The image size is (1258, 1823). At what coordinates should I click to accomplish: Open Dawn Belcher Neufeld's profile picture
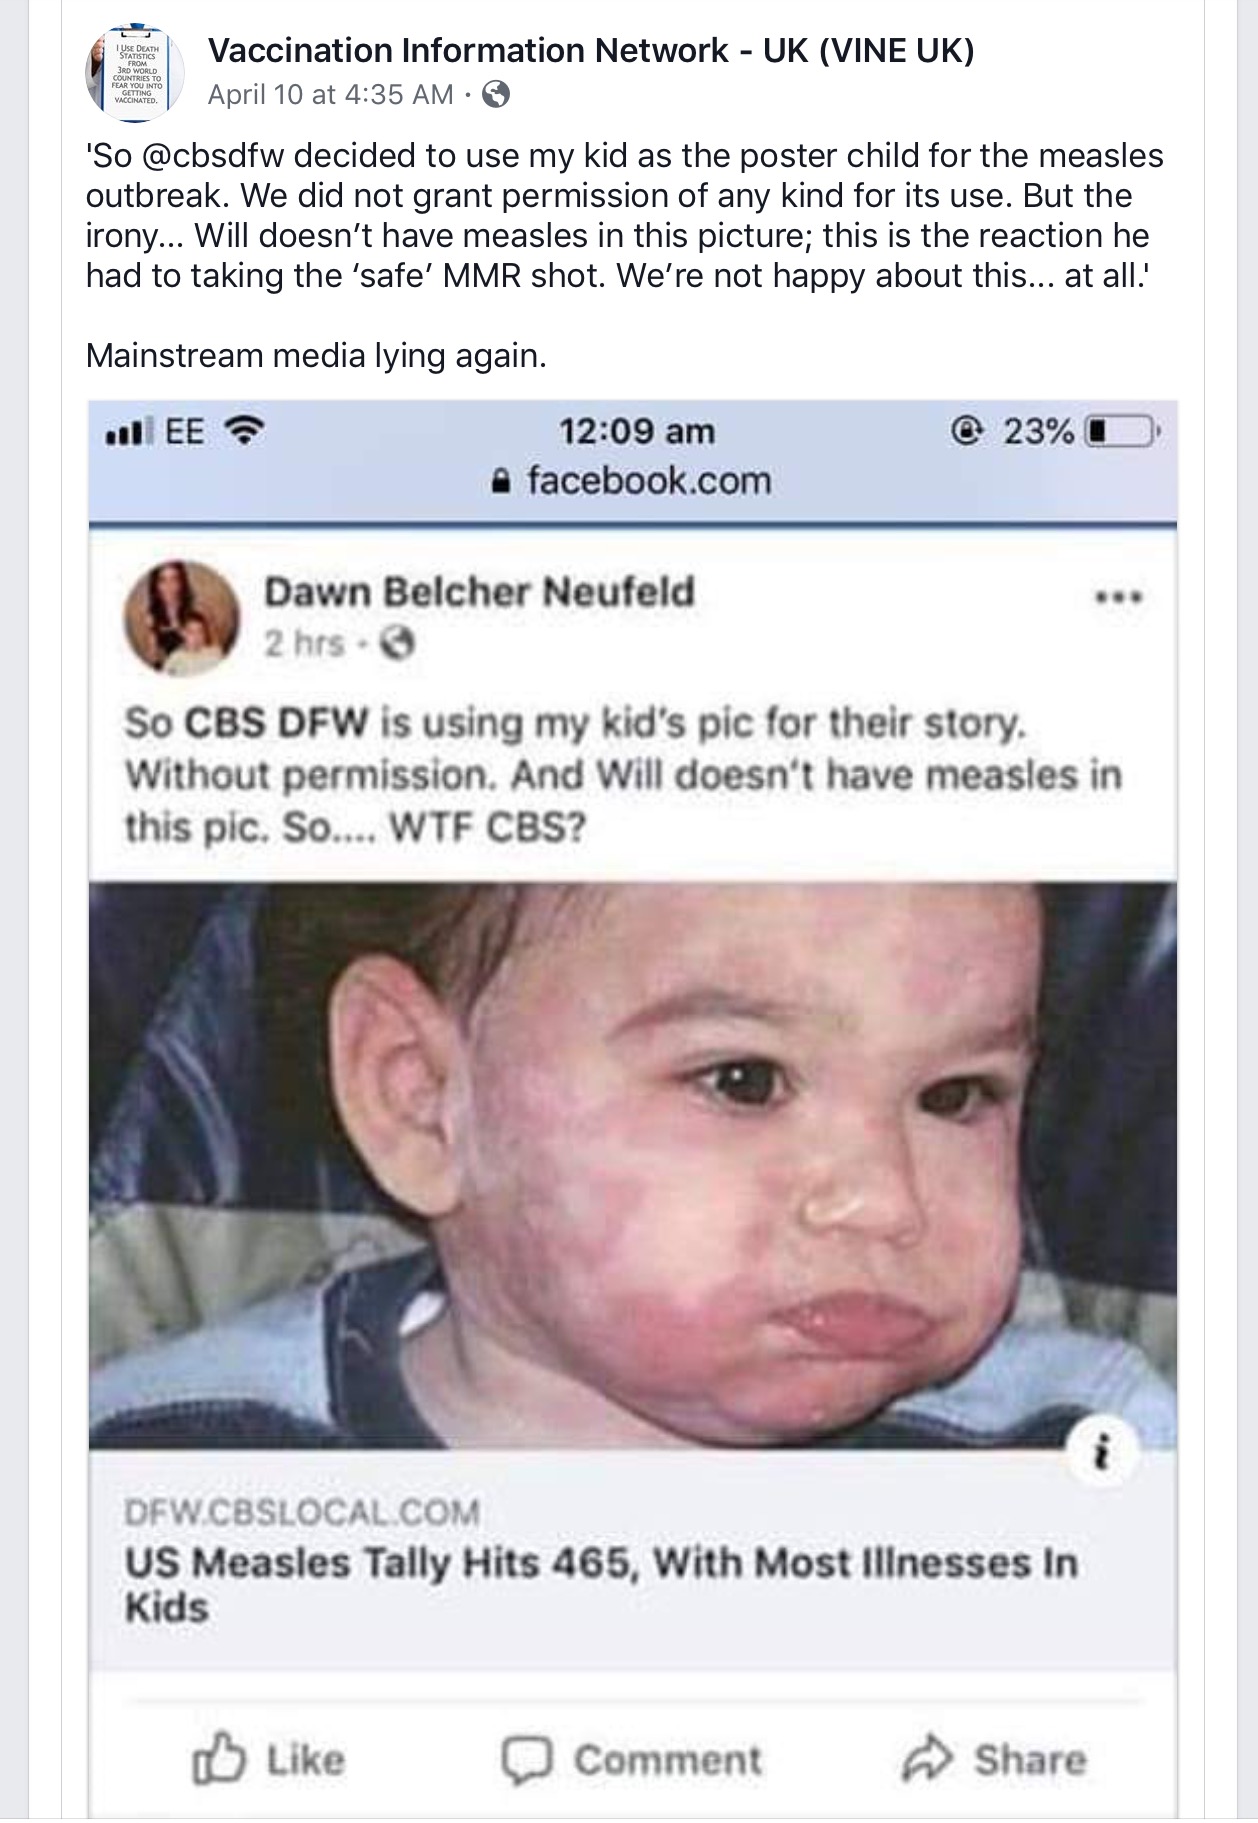click(x=182, y=619)
